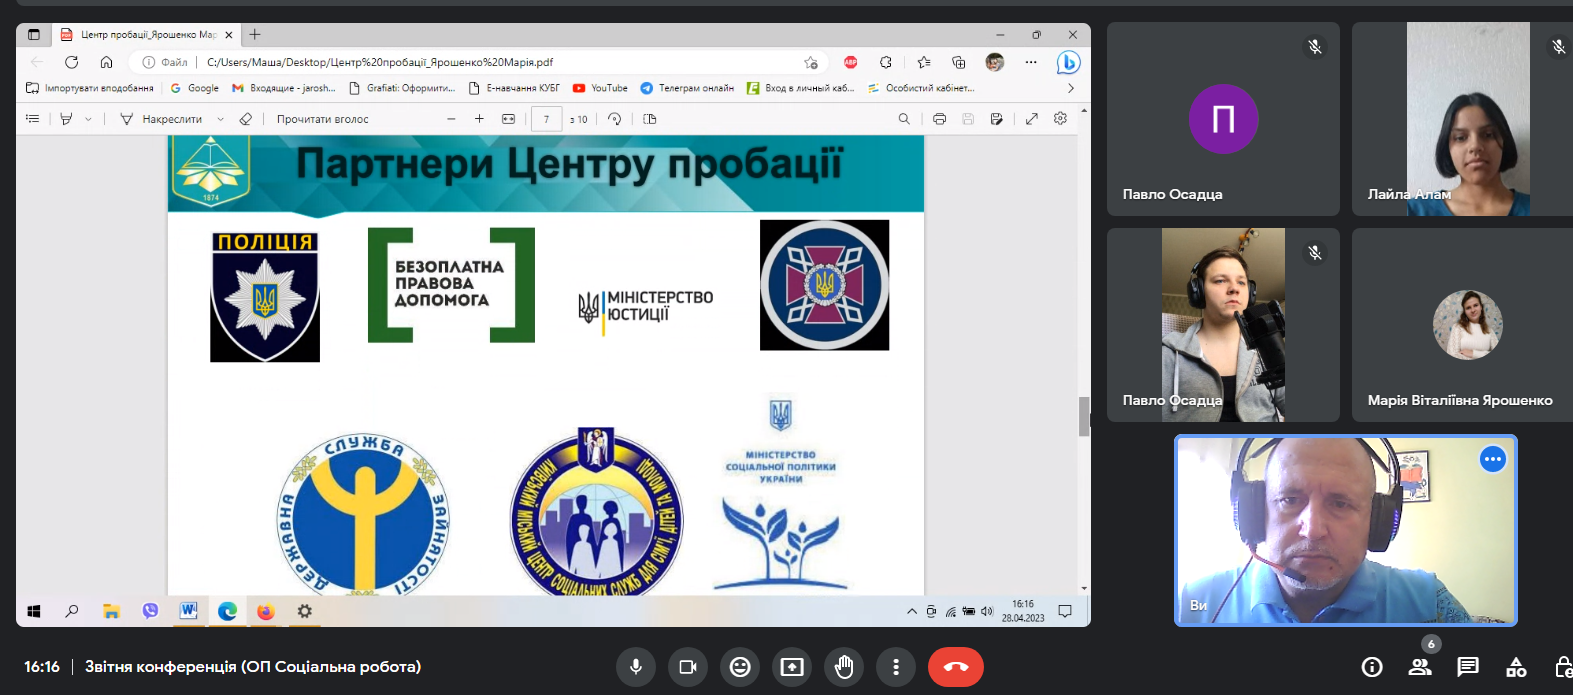The image size is (1573, 695).
Task: Click the address bar with the PDF path
Action: point(480,62)
